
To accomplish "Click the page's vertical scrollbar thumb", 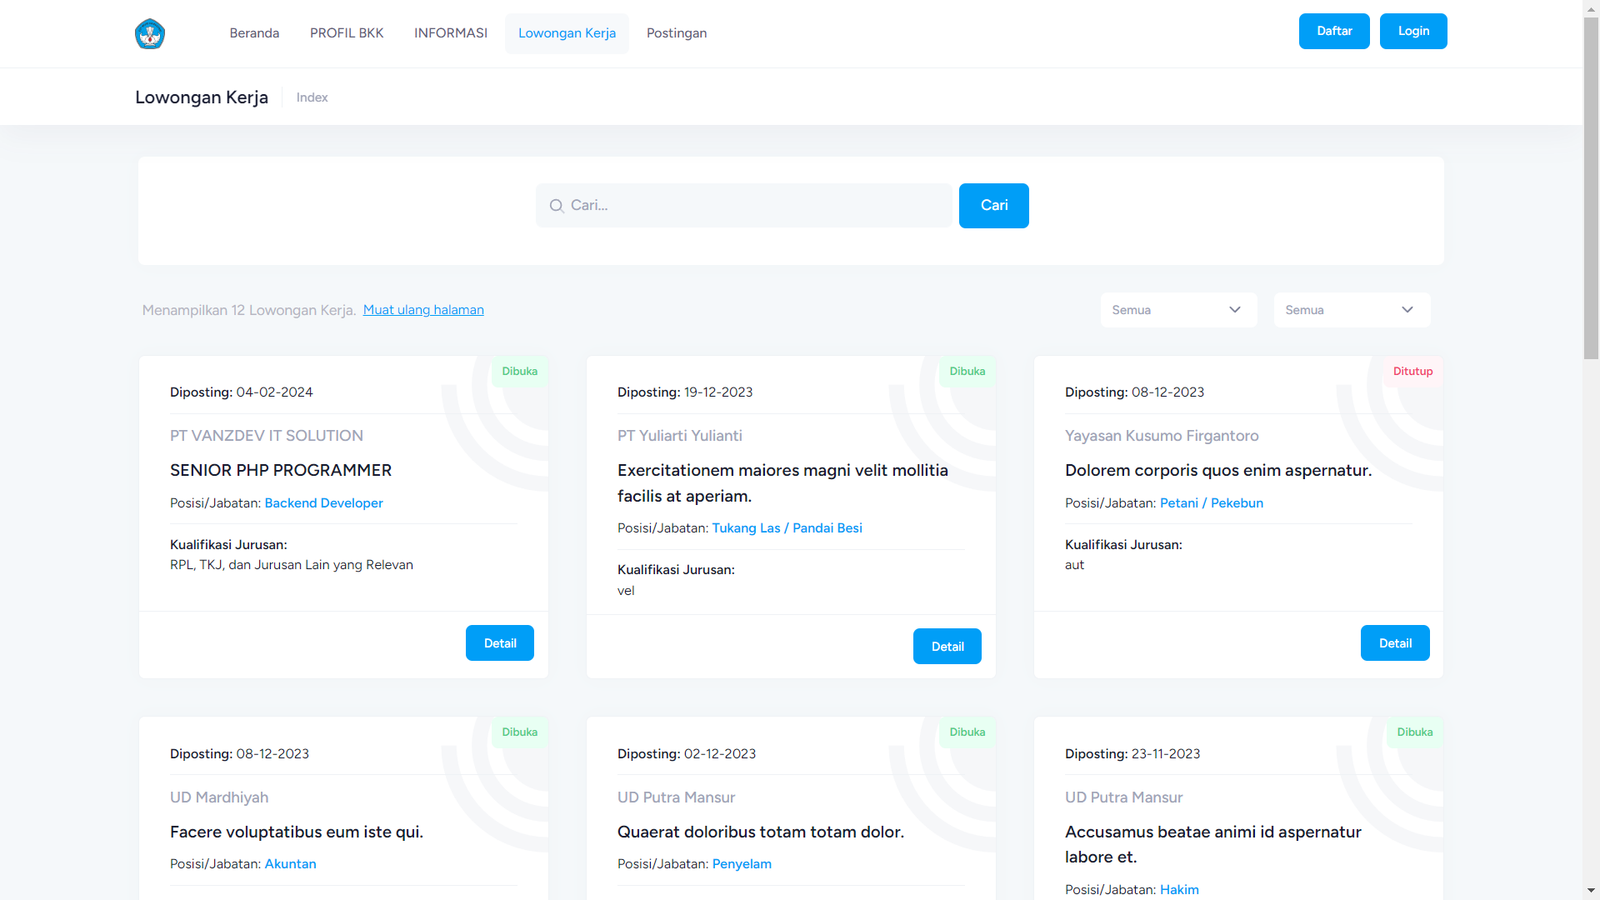I will coord(1591,188).
